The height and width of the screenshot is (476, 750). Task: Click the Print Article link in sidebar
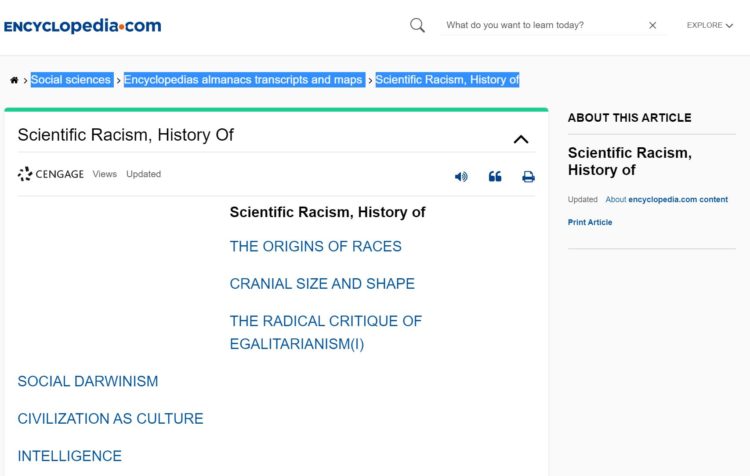point(590,222)
